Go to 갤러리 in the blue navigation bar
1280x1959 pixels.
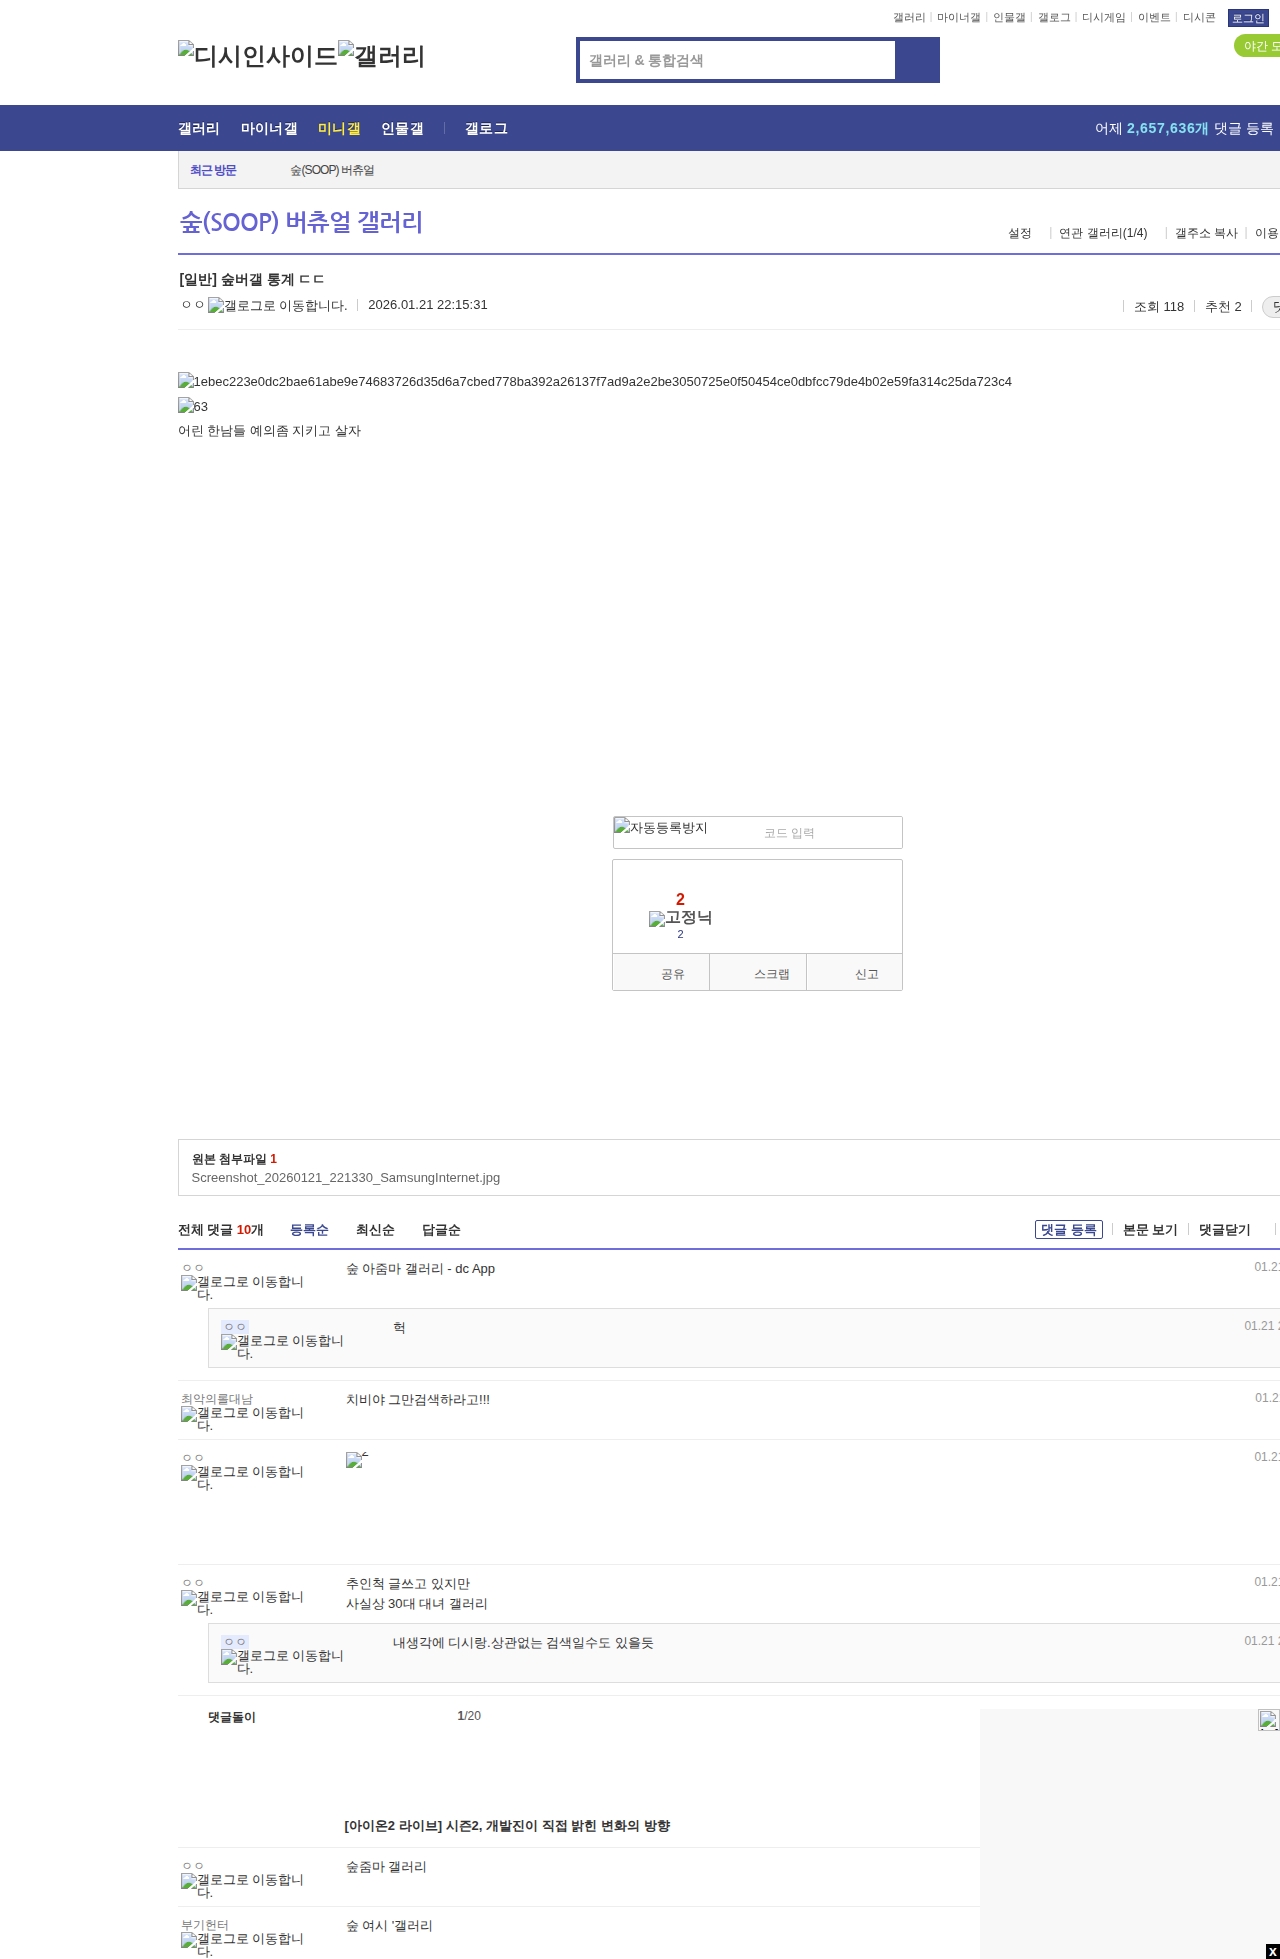[x=199, y=128]
